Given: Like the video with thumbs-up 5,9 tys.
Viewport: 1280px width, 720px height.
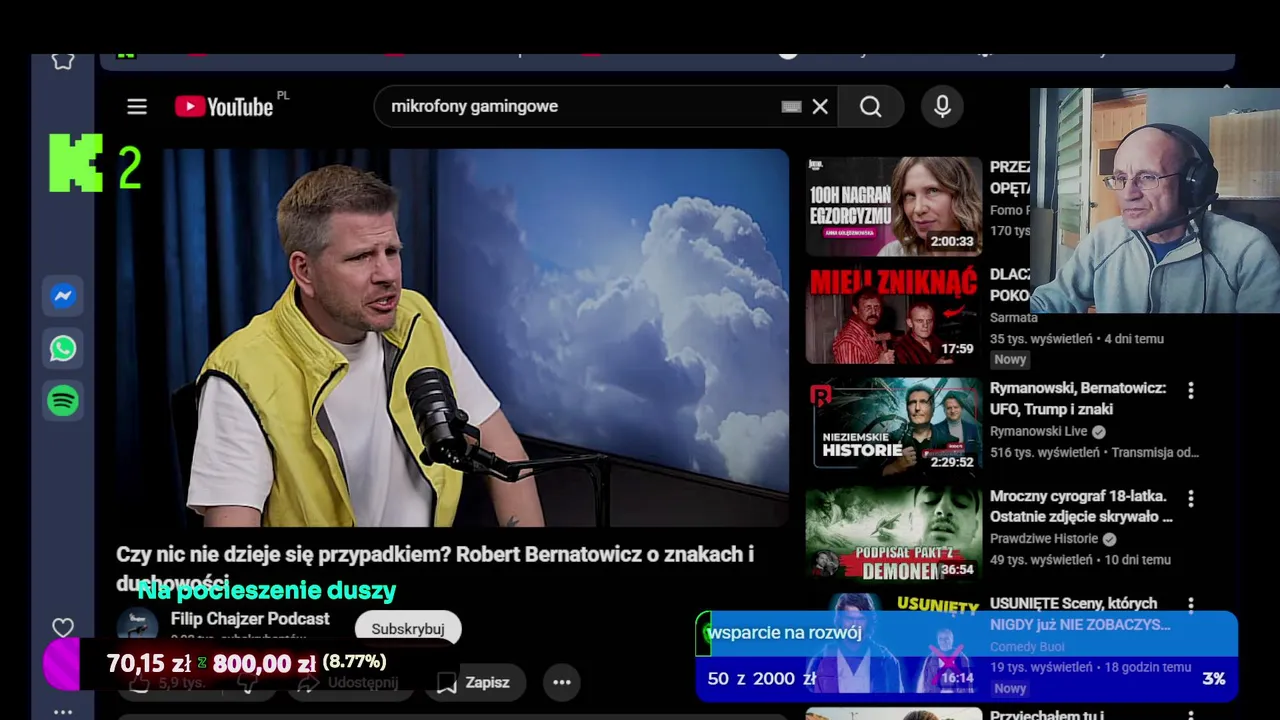Looking at the screenshot, I should 168,684.
